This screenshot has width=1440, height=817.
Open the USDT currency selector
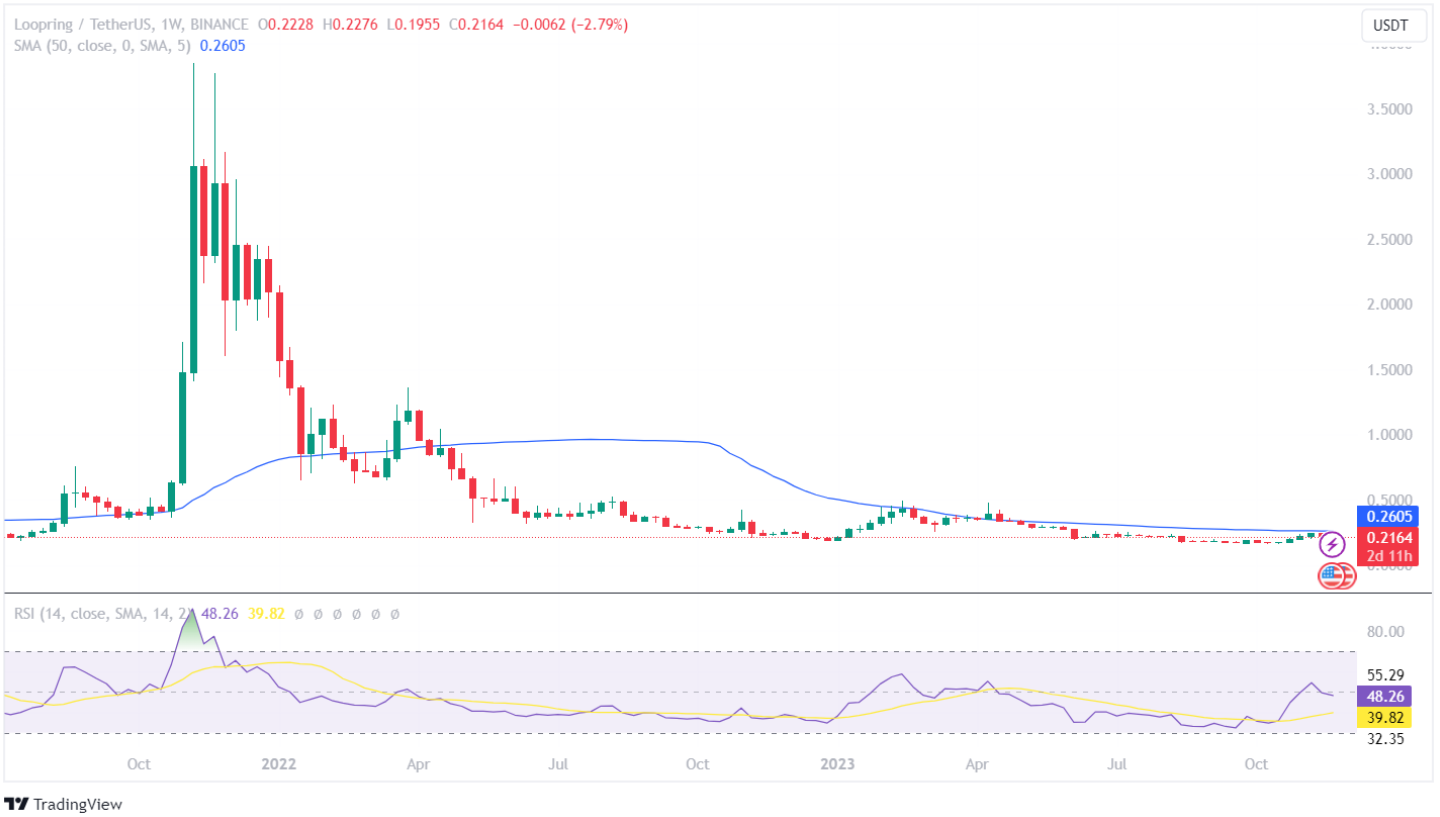pyautogui.click(x=1394, y=24)
